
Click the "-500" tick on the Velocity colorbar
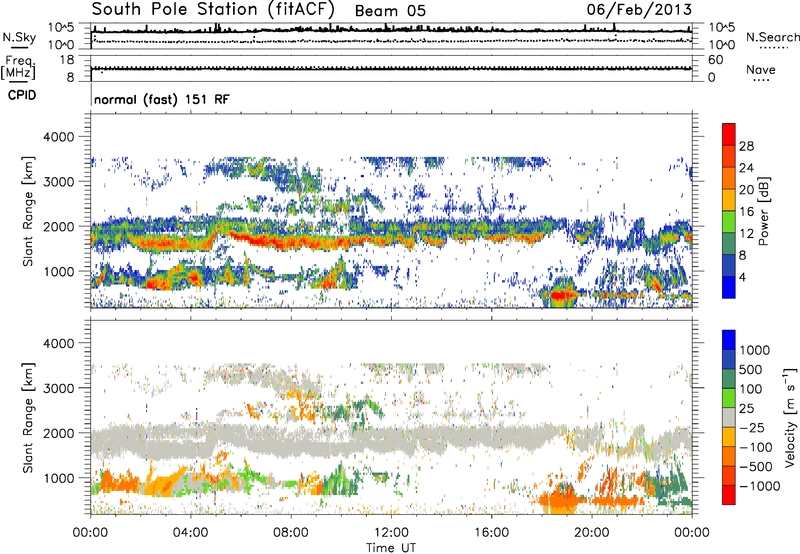pyautogui.click(x=757, y=466)
